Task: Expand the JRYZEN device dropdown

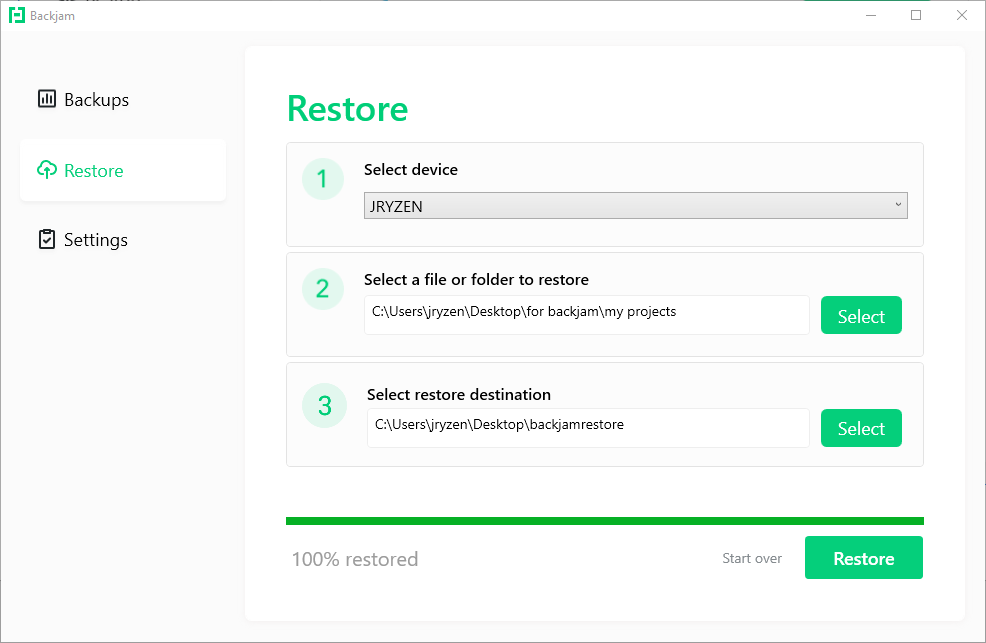Action: pos(635,205)
